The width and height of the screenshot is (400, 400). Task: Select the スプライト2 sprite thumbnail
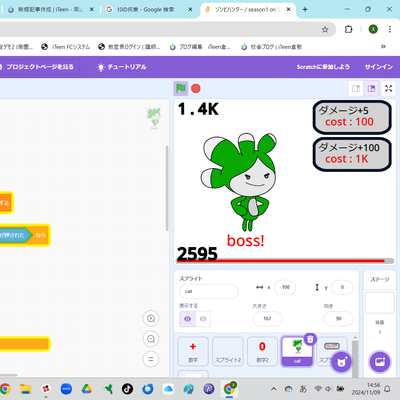228,351
